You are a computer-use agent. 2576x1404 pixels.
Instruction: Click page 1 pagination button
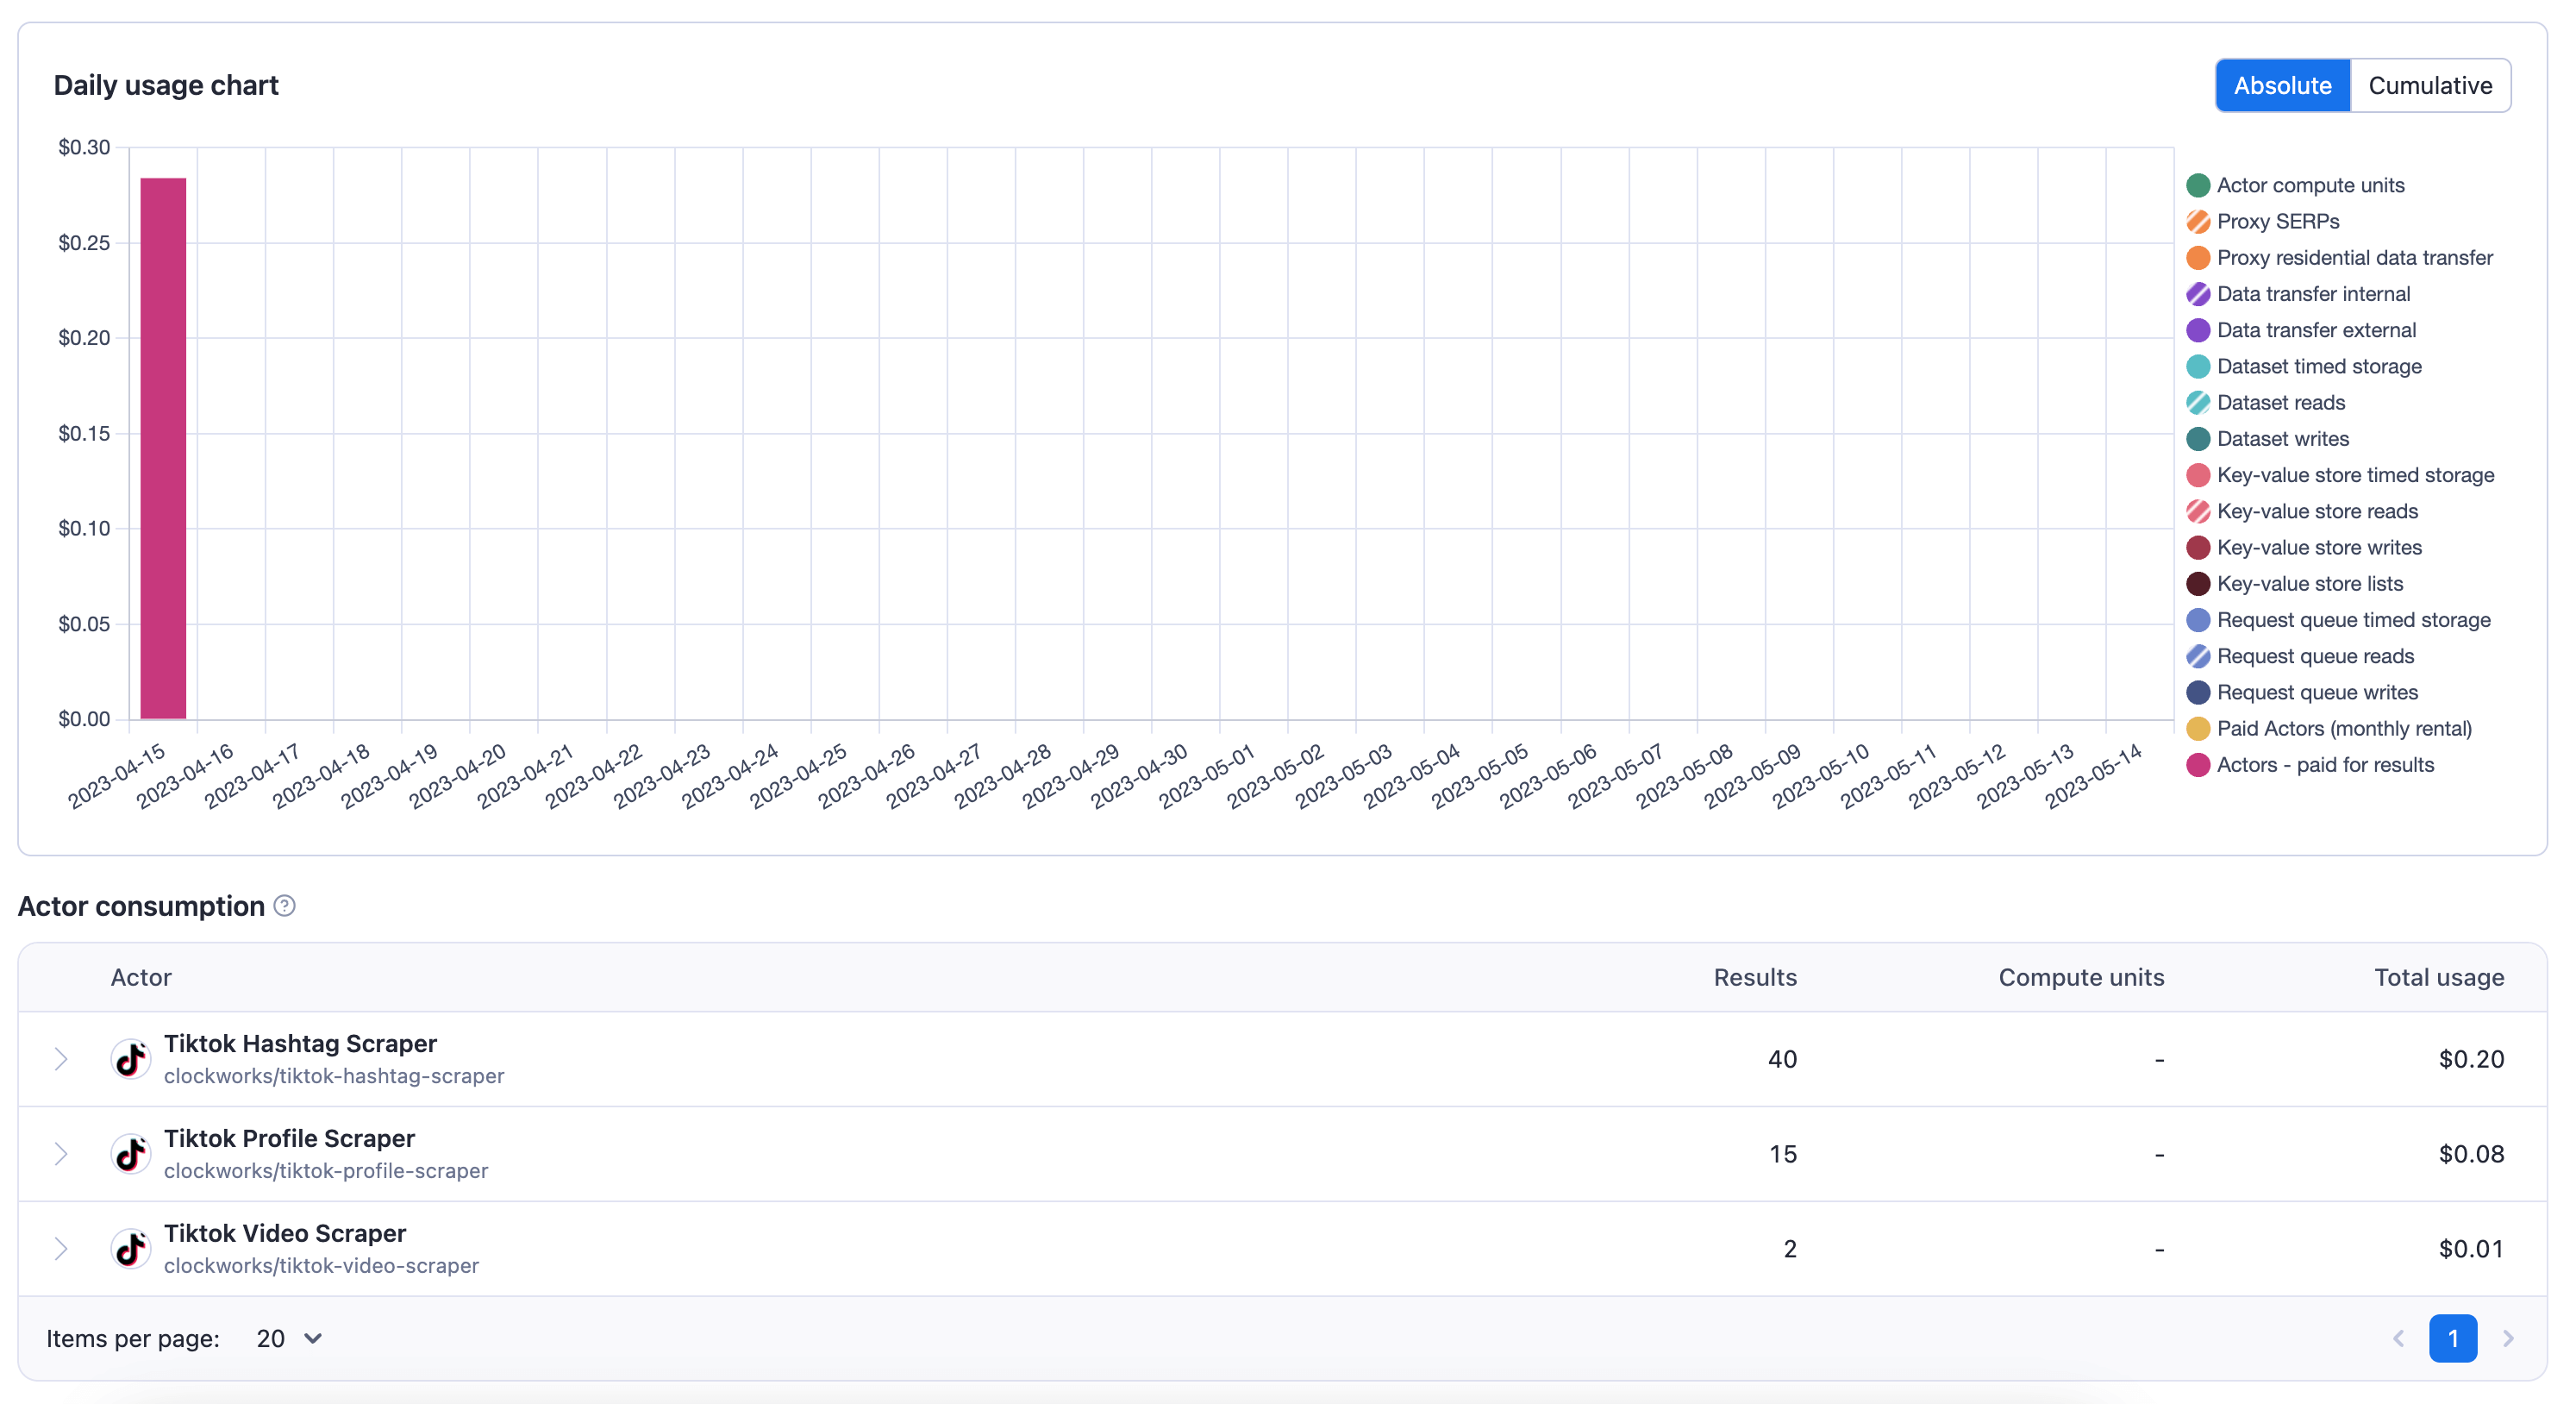click(x=2452, y=1338)
